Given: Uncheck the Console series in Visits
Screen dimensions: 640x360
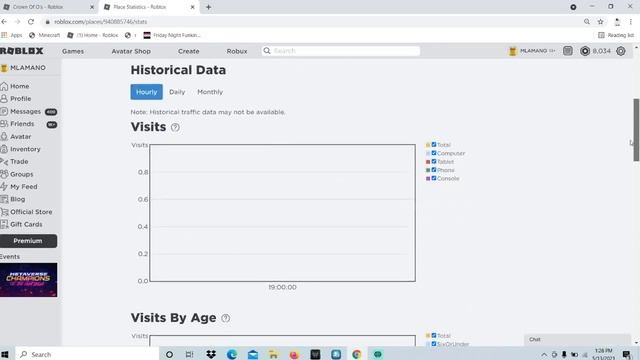Looking at the screenshot, I should 434,178.
